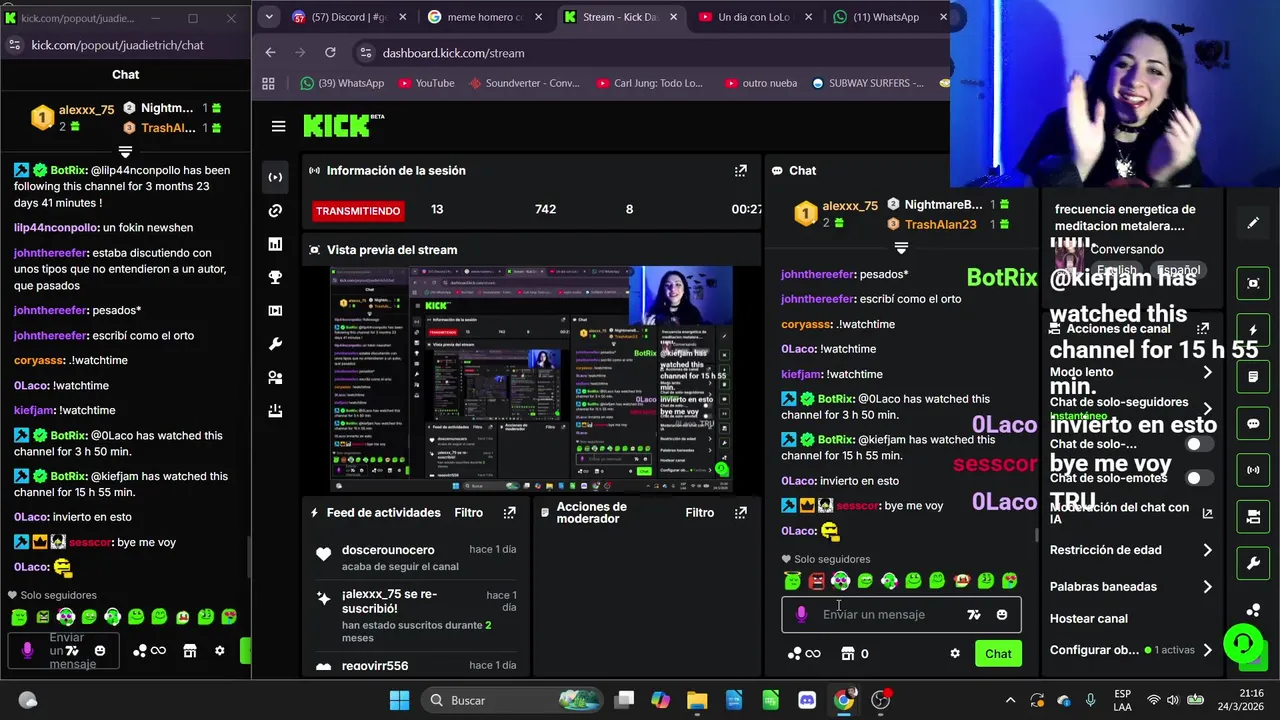Switch to the WhatsApp browser tab
The image size is (1280, 720).
[889, 17]
